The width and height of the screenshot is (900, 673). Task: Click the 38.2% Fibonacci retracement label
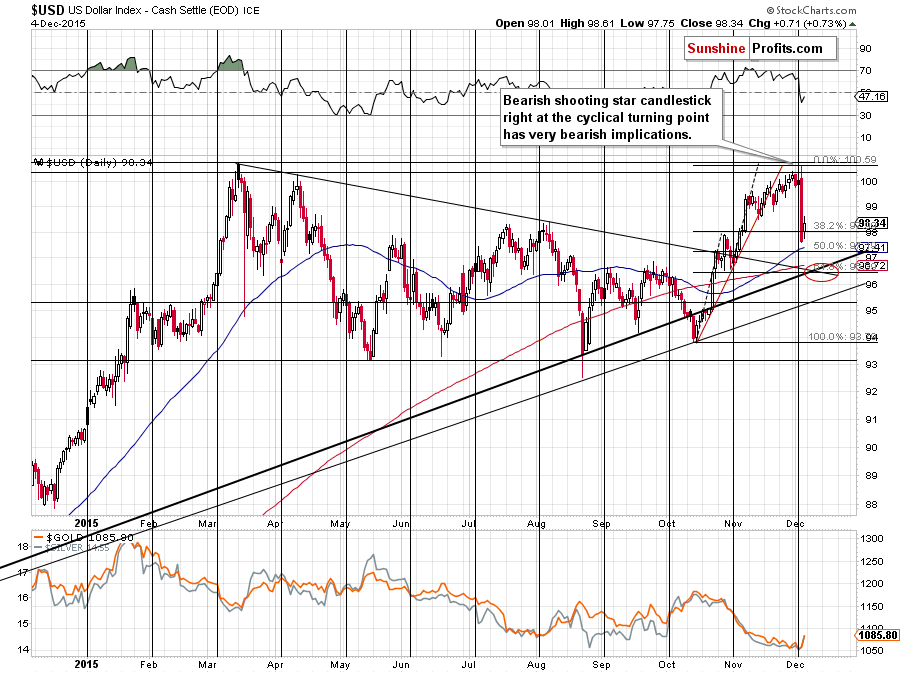833,225
